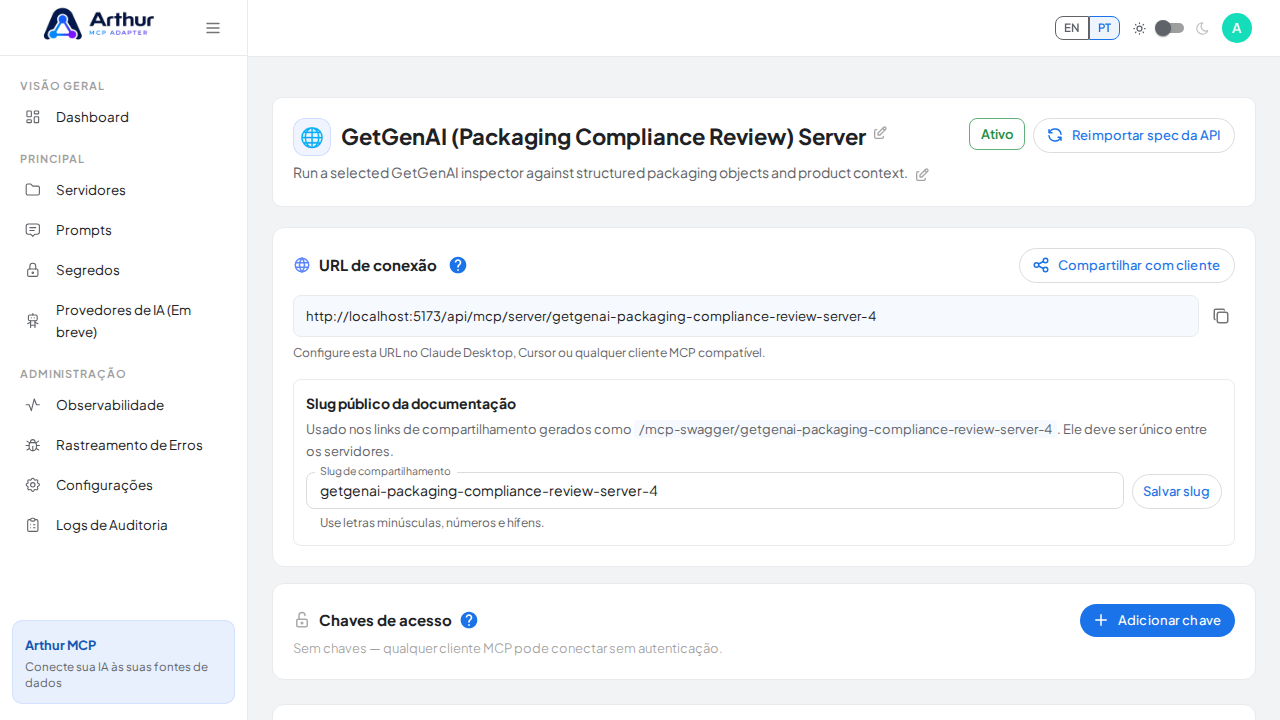The width and height of the screenshot is (1280, 720).
Task: Select Provedores de IA (Em breve)
Action: [x=123, y=321]
